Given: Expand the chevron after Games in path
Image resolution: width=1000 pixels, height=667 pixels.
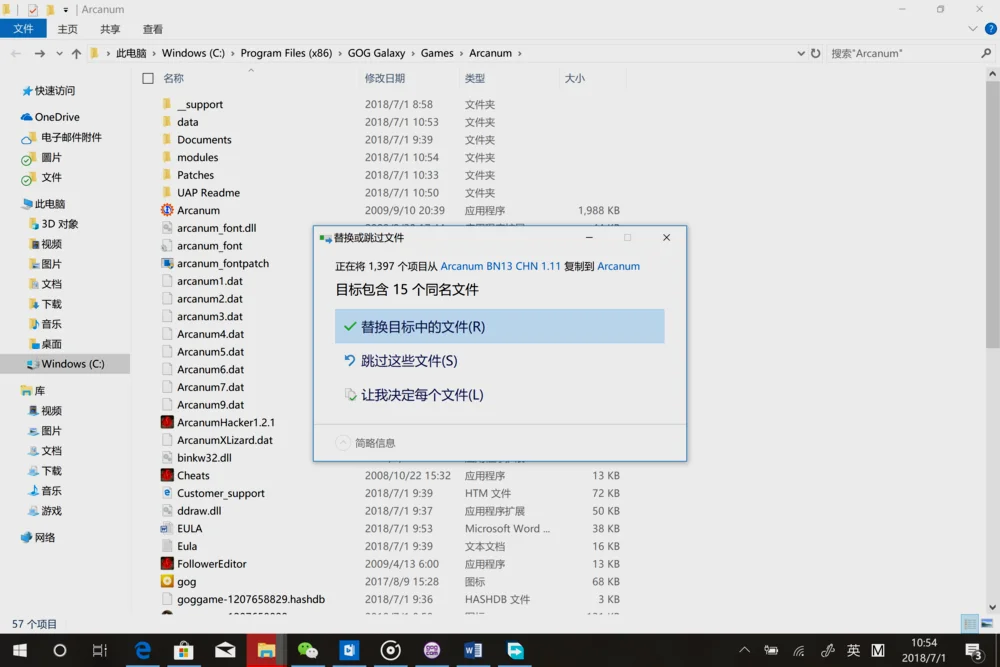Looking at the screenshot, I should pyautogui.click(x=462, y=54).
